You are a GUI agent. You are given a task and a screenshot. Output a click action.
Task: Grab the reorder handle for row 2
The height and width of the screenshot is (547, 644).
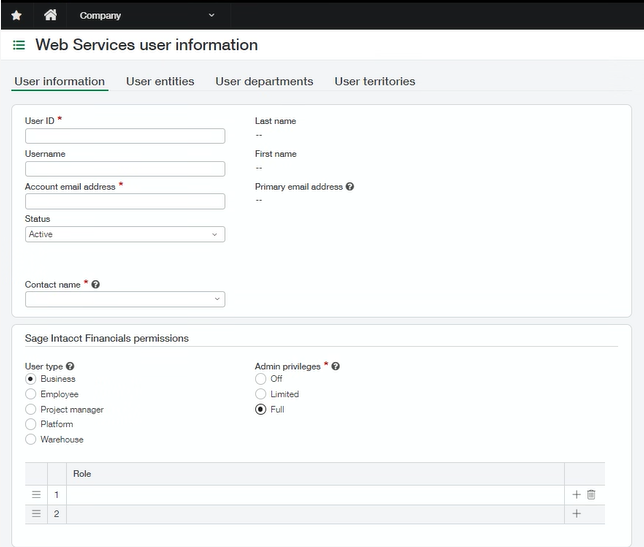(x=36, y=513)
